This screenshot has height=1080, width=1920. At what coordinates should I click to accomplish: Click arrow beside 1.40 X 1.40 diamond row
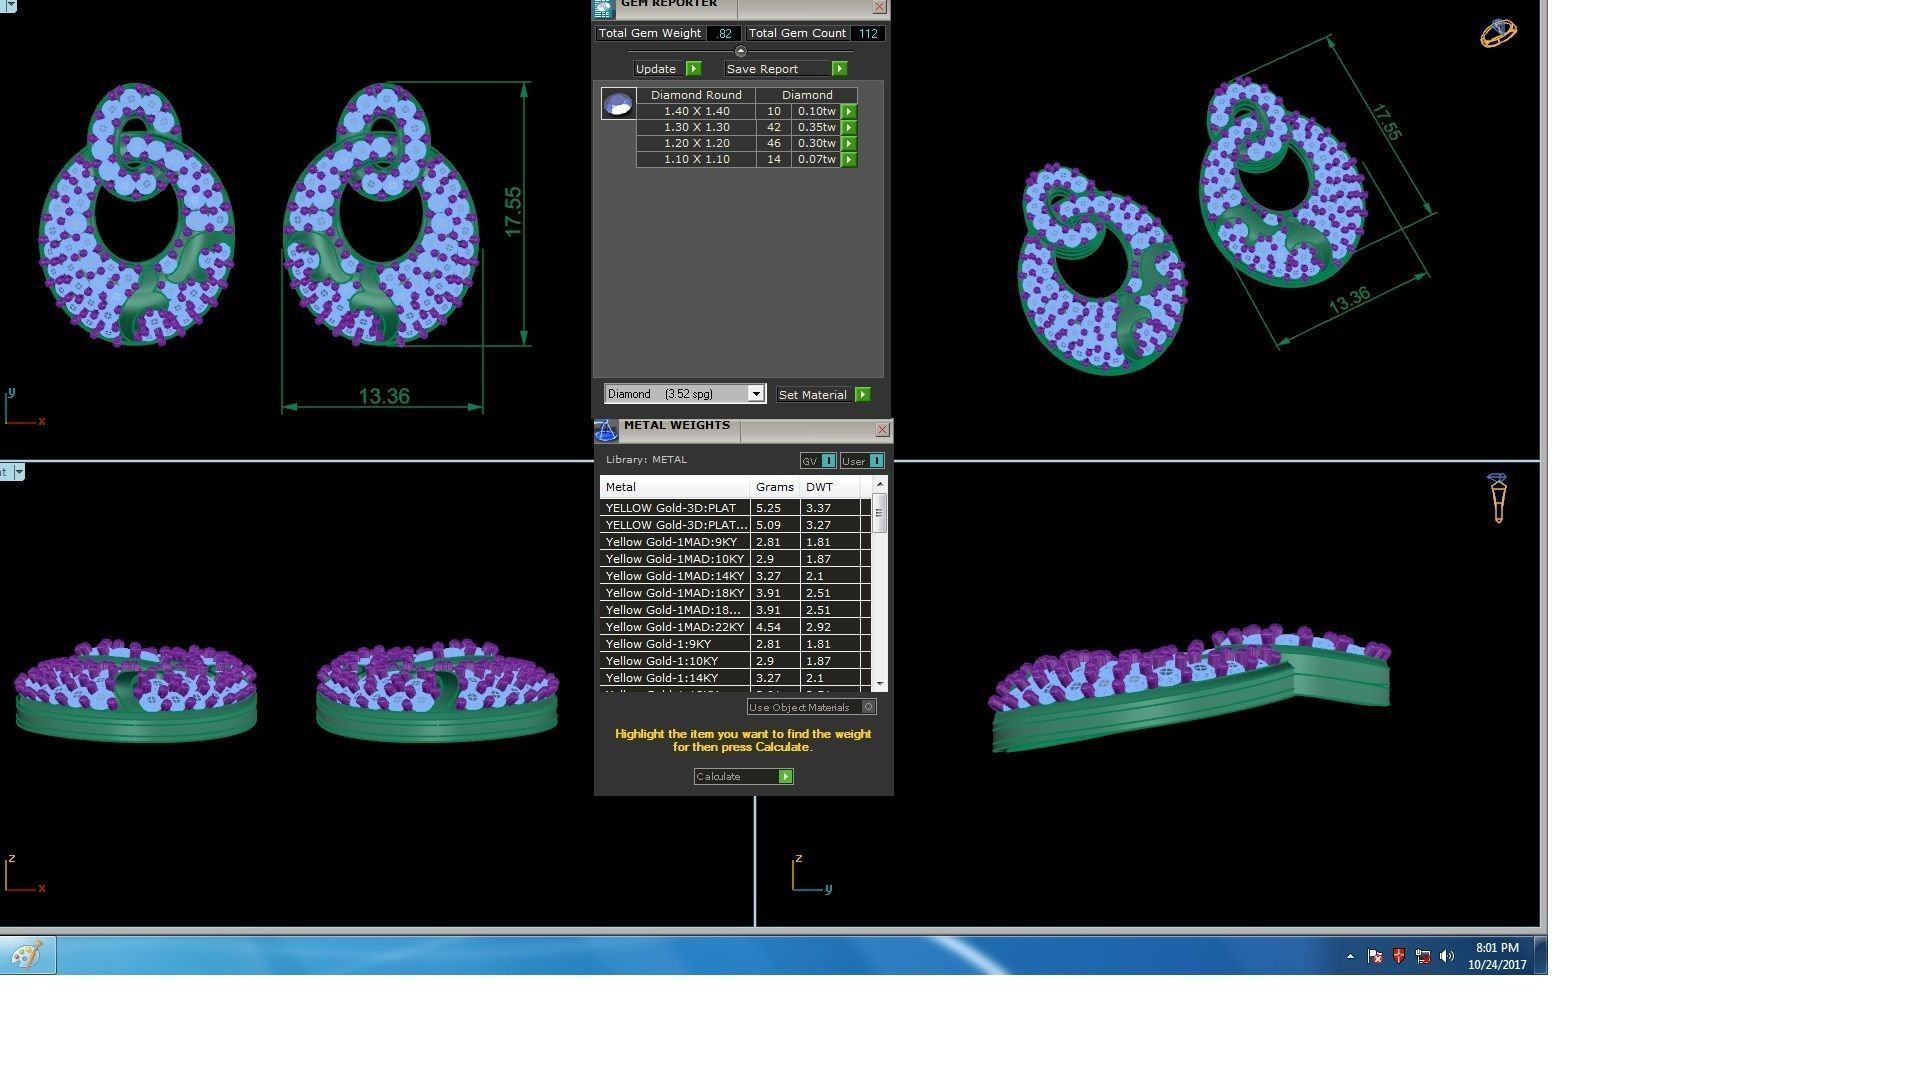click(x=849, y=112)
